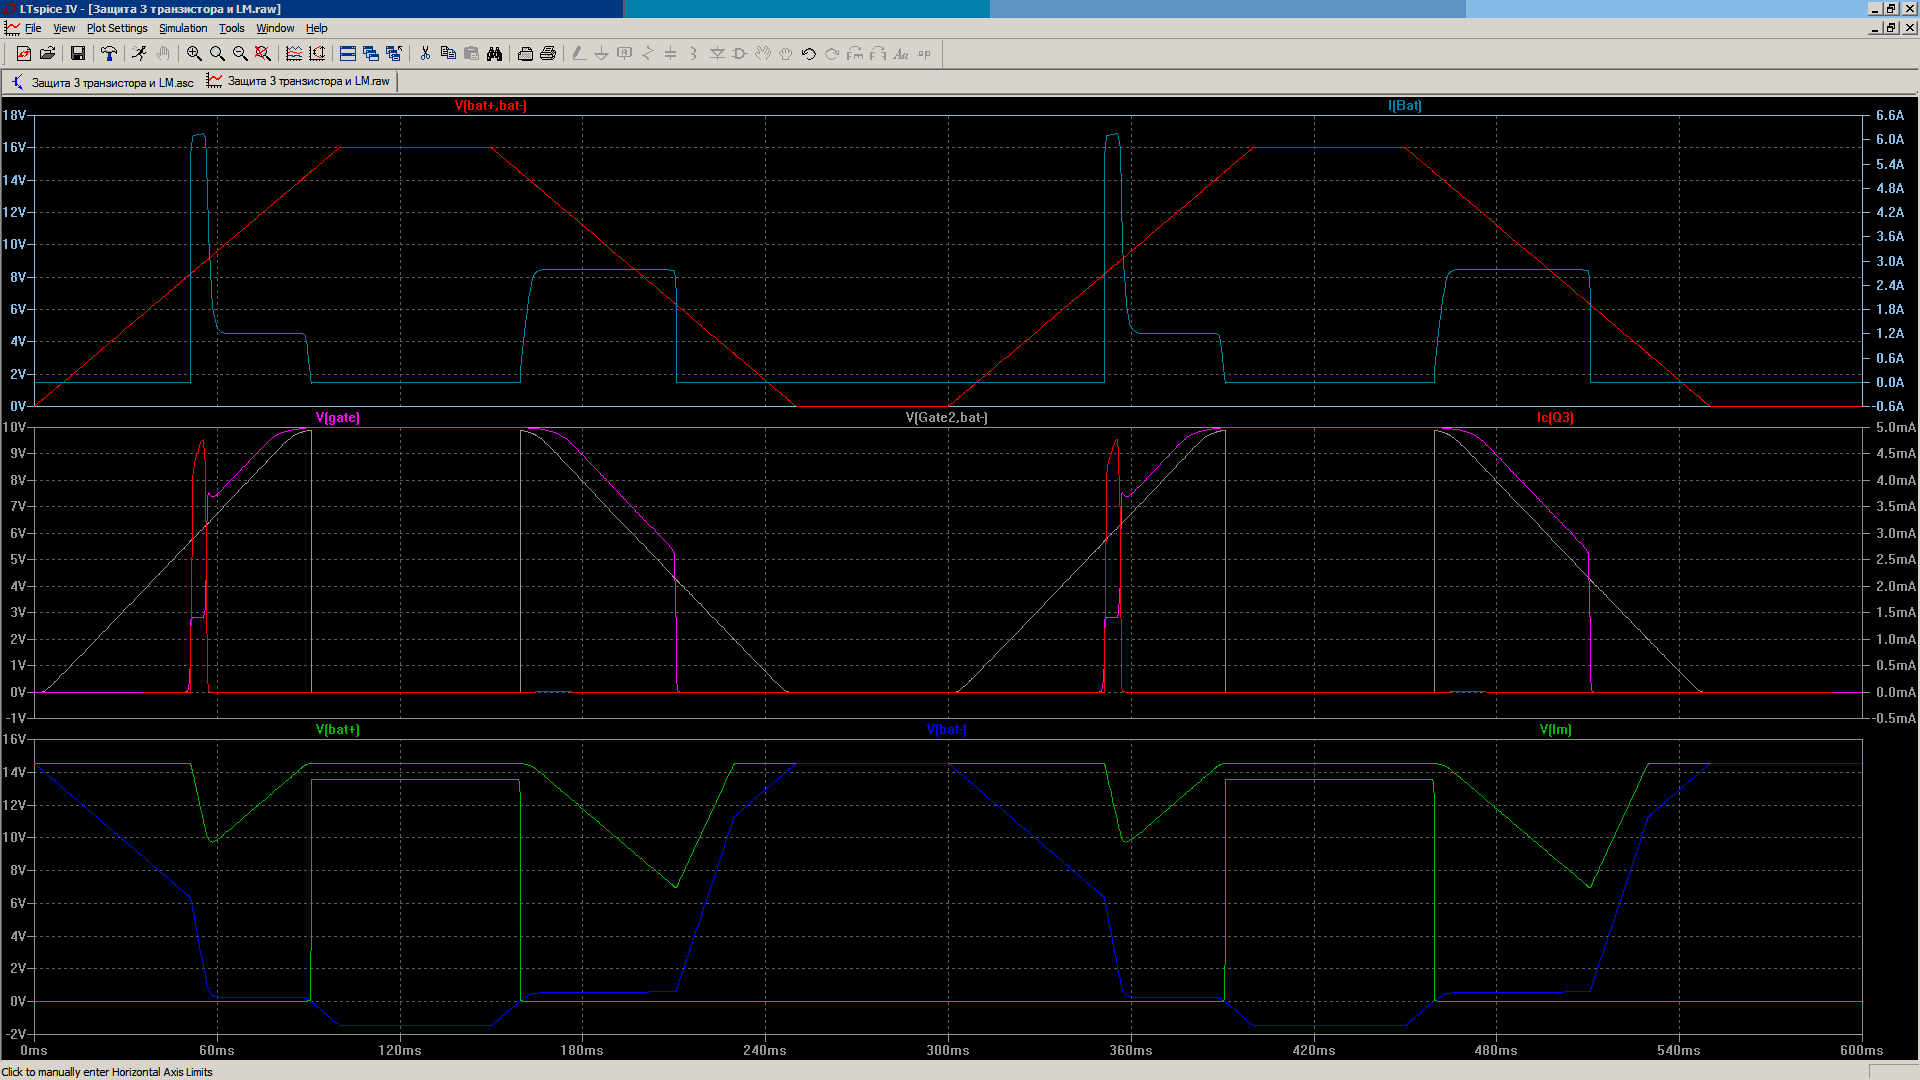This screenshot has height=1080, width=1920.
Task: Click the Place Diode icon
Action: click(717, 54)
